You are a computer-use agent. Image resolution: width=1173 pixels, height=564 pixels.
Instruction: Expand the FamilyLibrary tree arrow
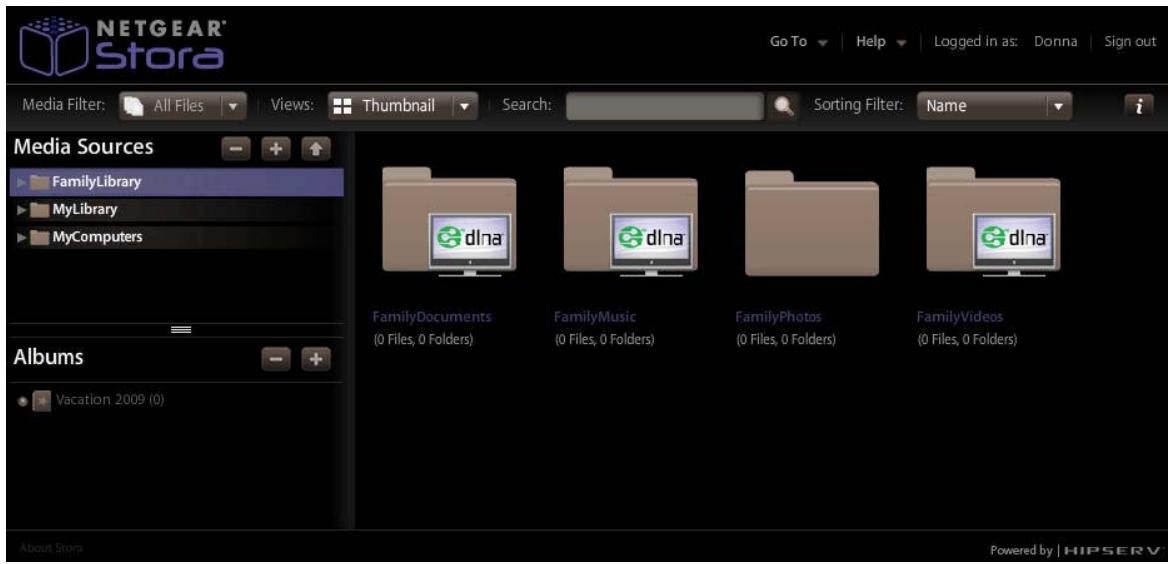tap(22, 182)
